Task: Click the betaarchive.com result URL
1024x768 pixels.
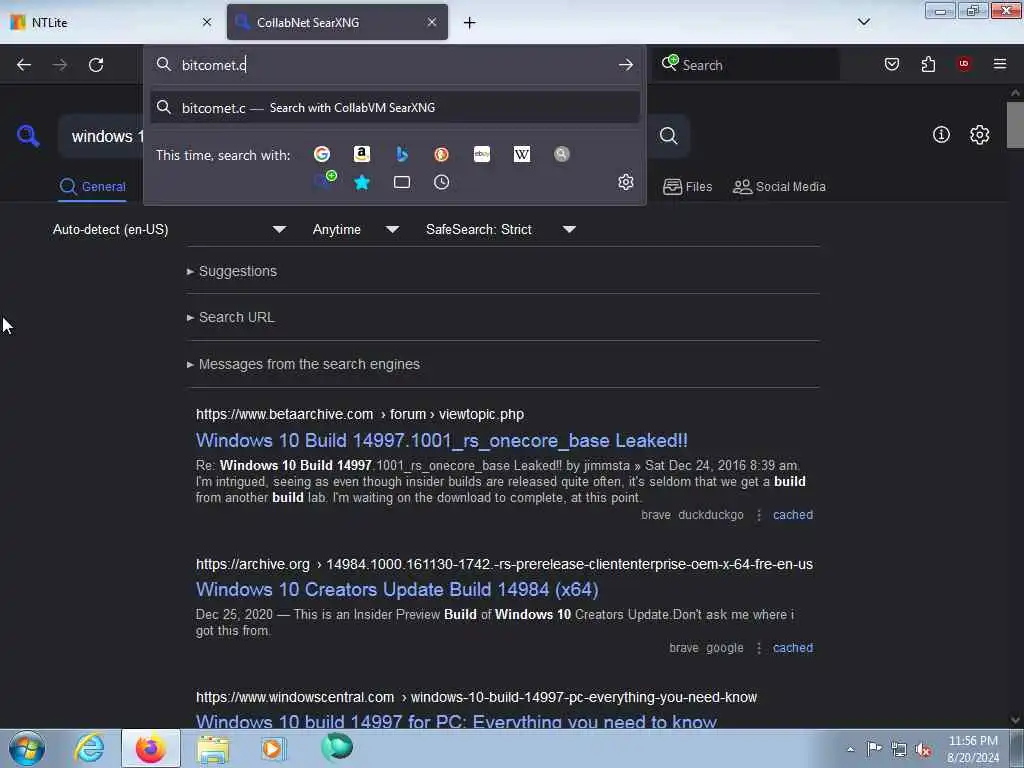Action: coord(360,414)
